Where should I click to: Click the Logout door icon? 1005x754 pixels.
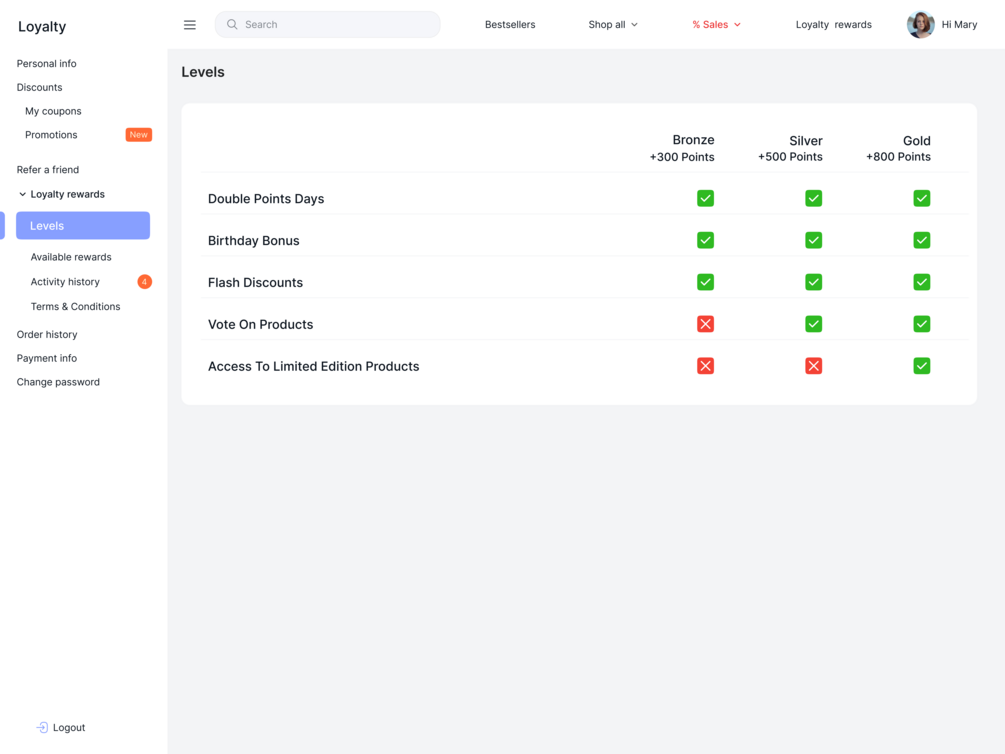tap(42, 728)
